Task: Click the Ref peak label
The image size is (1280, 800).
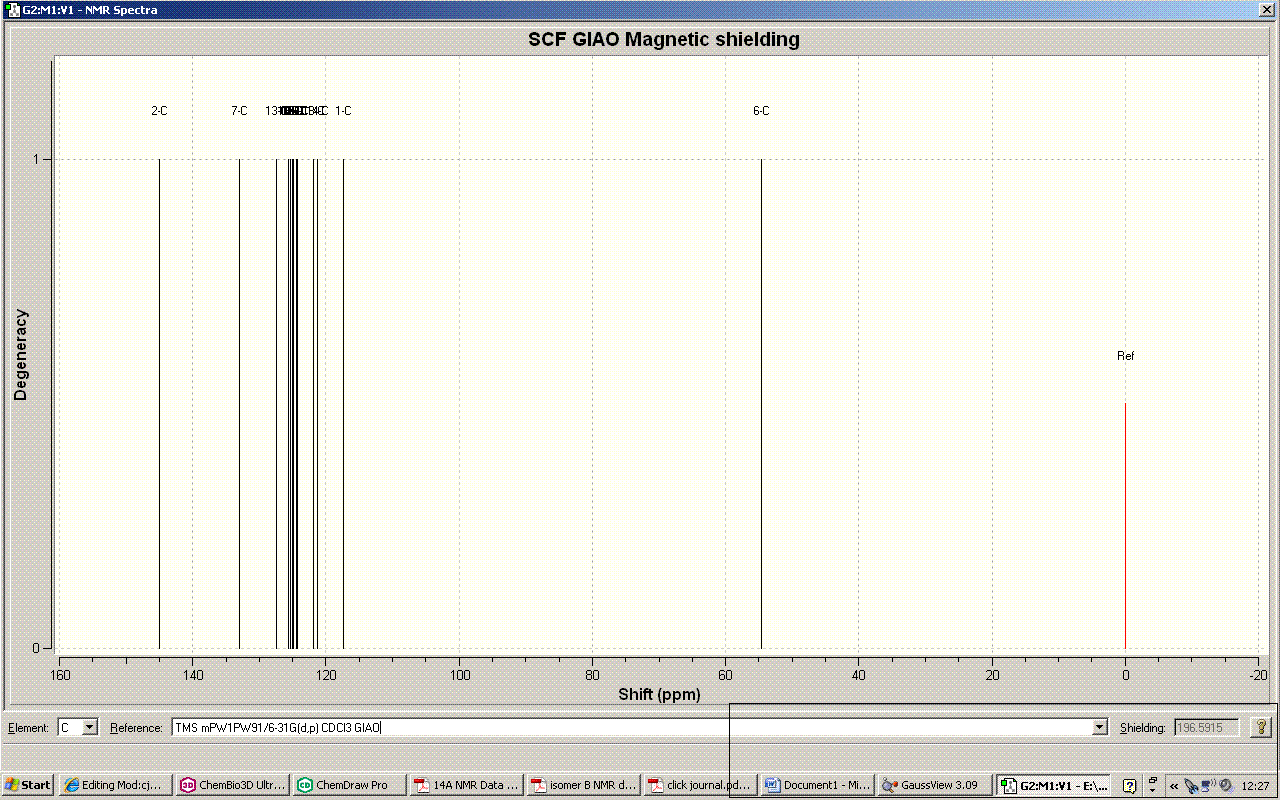Action: (1126, 356)
